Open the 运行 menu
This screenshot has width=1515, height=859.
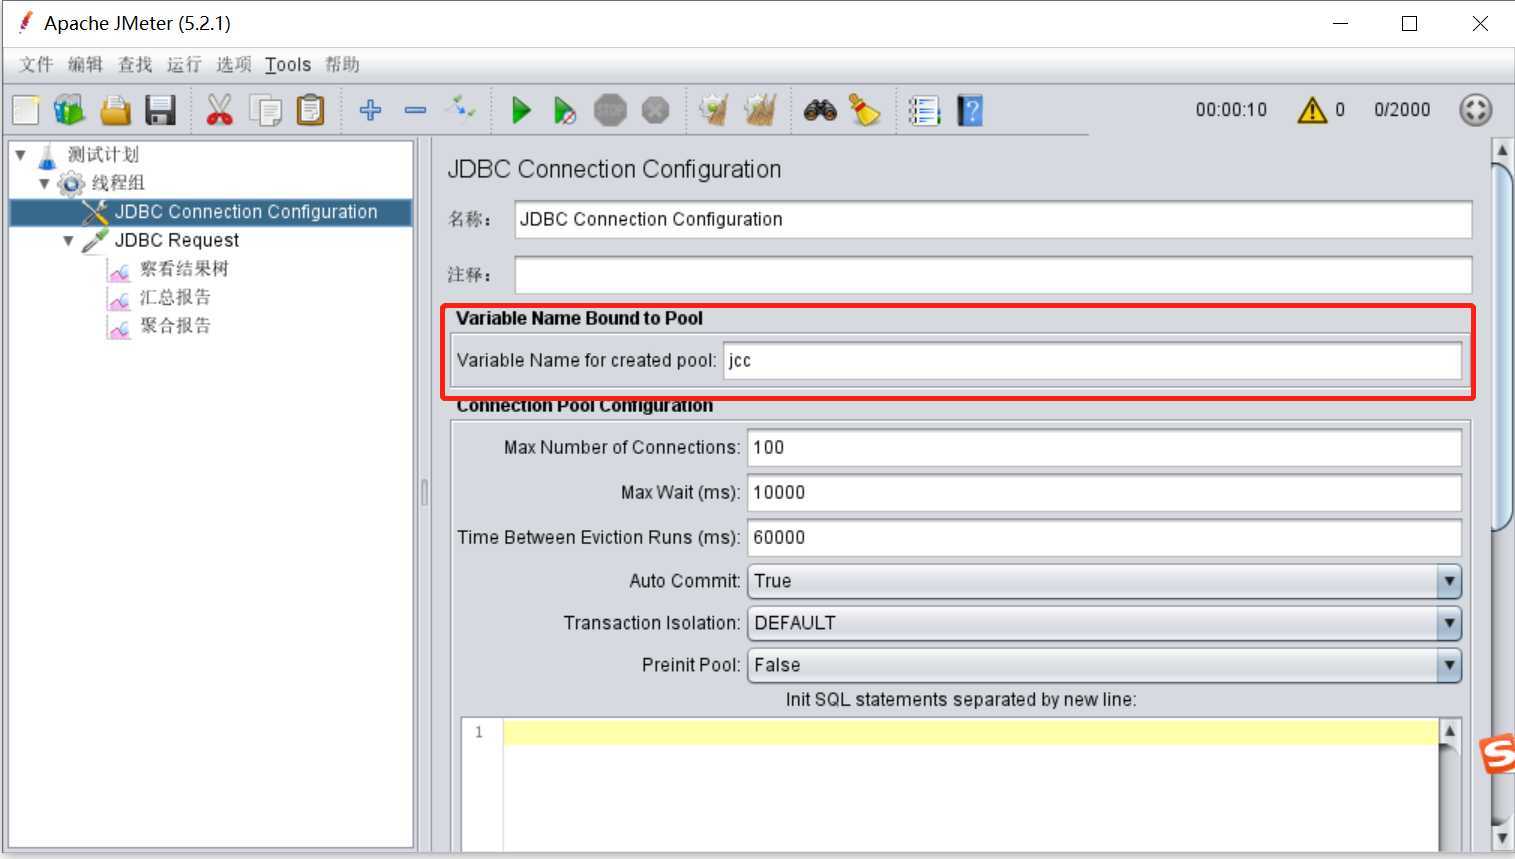tap(184, 65)
